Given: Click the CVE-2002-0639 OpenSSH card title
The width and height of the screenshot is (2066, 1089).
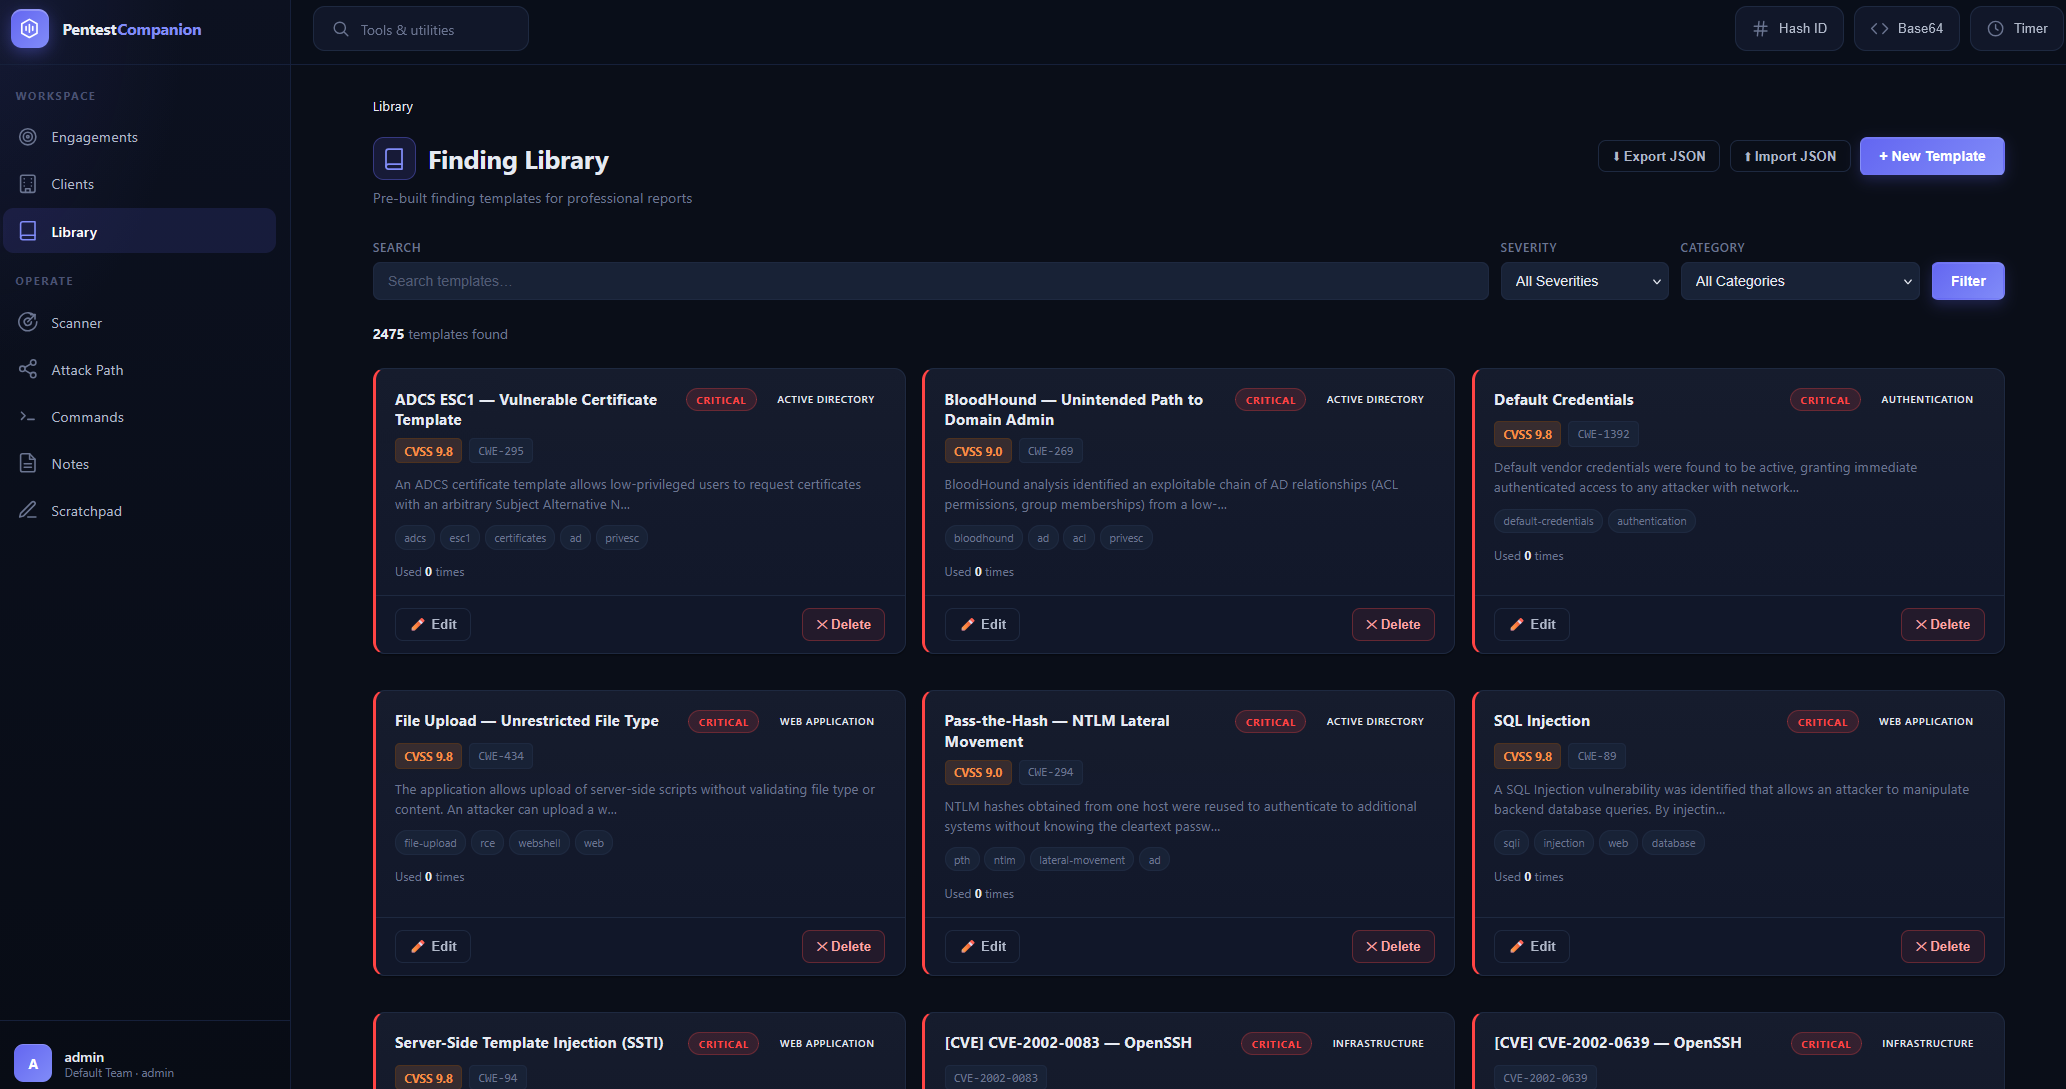Looking at the screenshot, I should point(1618,1043).
